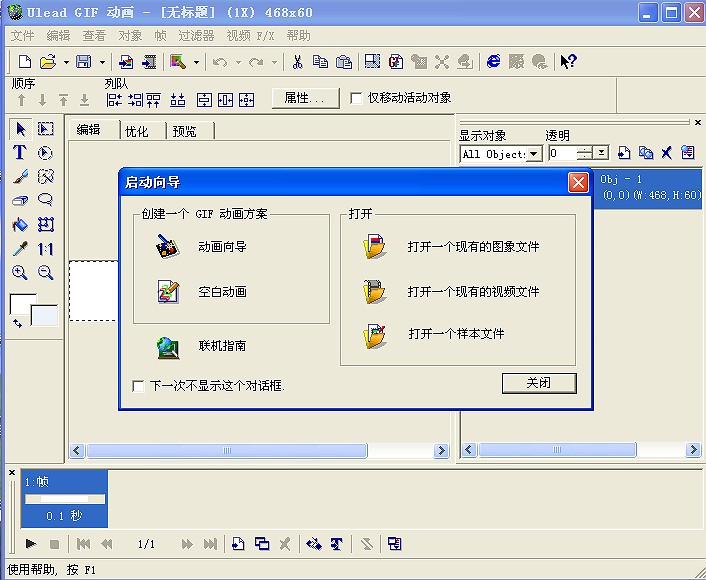Viewport: 706px width, 580px height.
Task: Close the 启动向导 dialog with X
Action: 579,182
